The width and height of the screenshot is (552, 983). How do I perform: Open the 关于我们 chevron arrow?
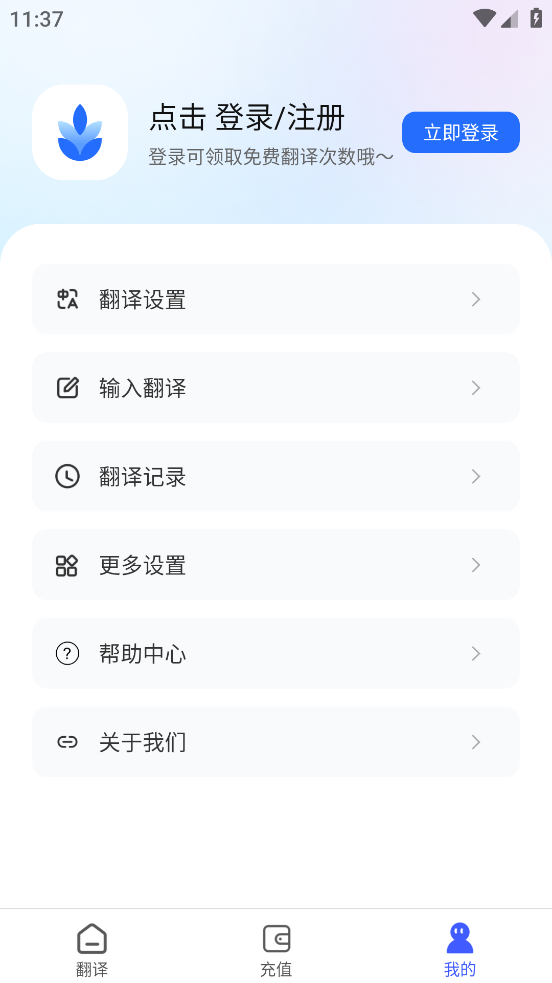[x=476, y=742]
